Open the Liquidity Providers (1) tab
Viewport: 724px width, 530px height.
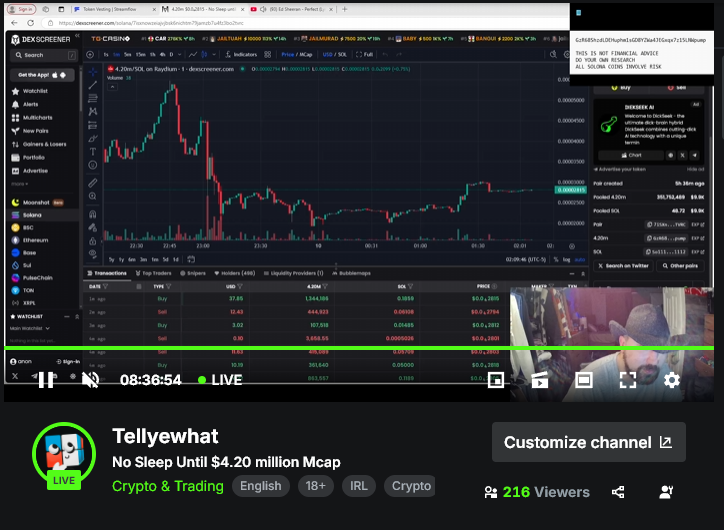coord(293,273)
